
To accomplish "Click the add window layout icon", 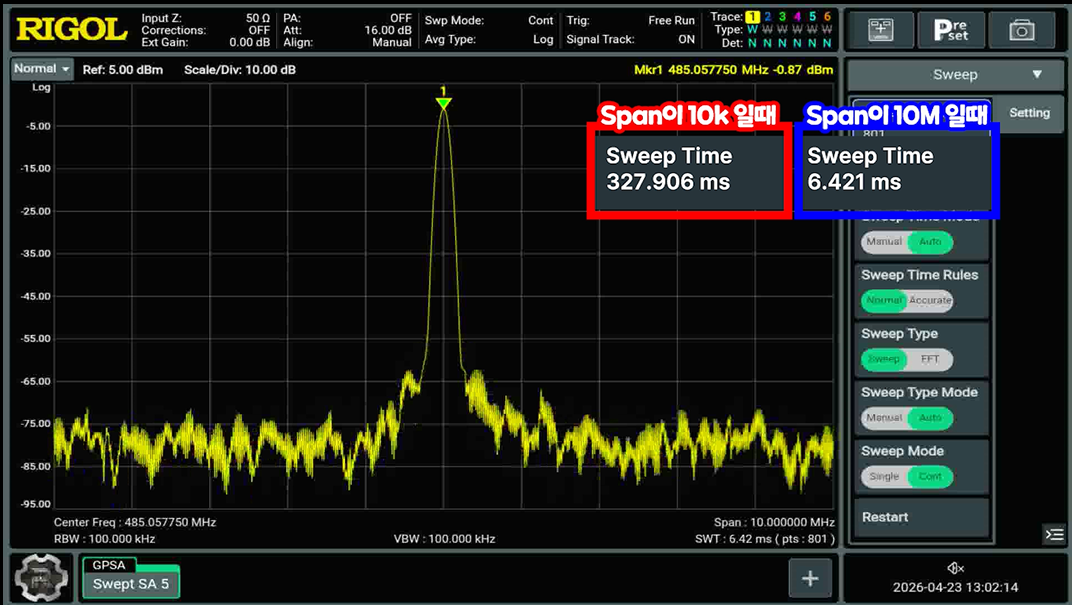I will pyautogui.click(x=881, y=30).
